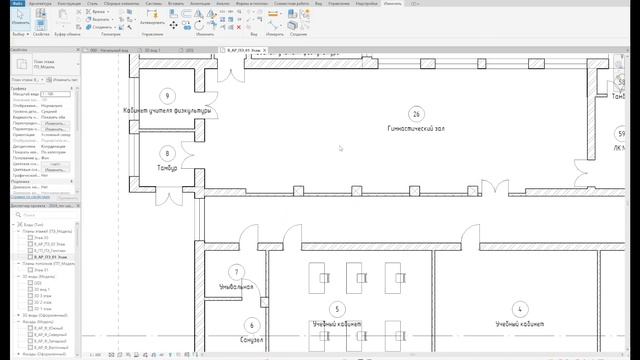This screenshot has height=360, width=640.
Task: Collapse the Графика properties section
Action: 72,88
